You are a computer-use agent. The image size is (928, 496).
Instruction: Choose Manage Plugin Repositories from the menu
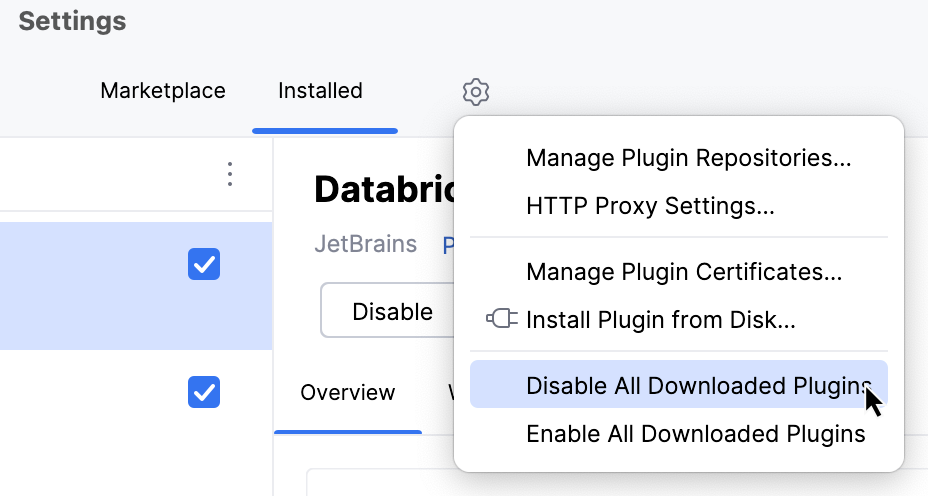[688, 158]
